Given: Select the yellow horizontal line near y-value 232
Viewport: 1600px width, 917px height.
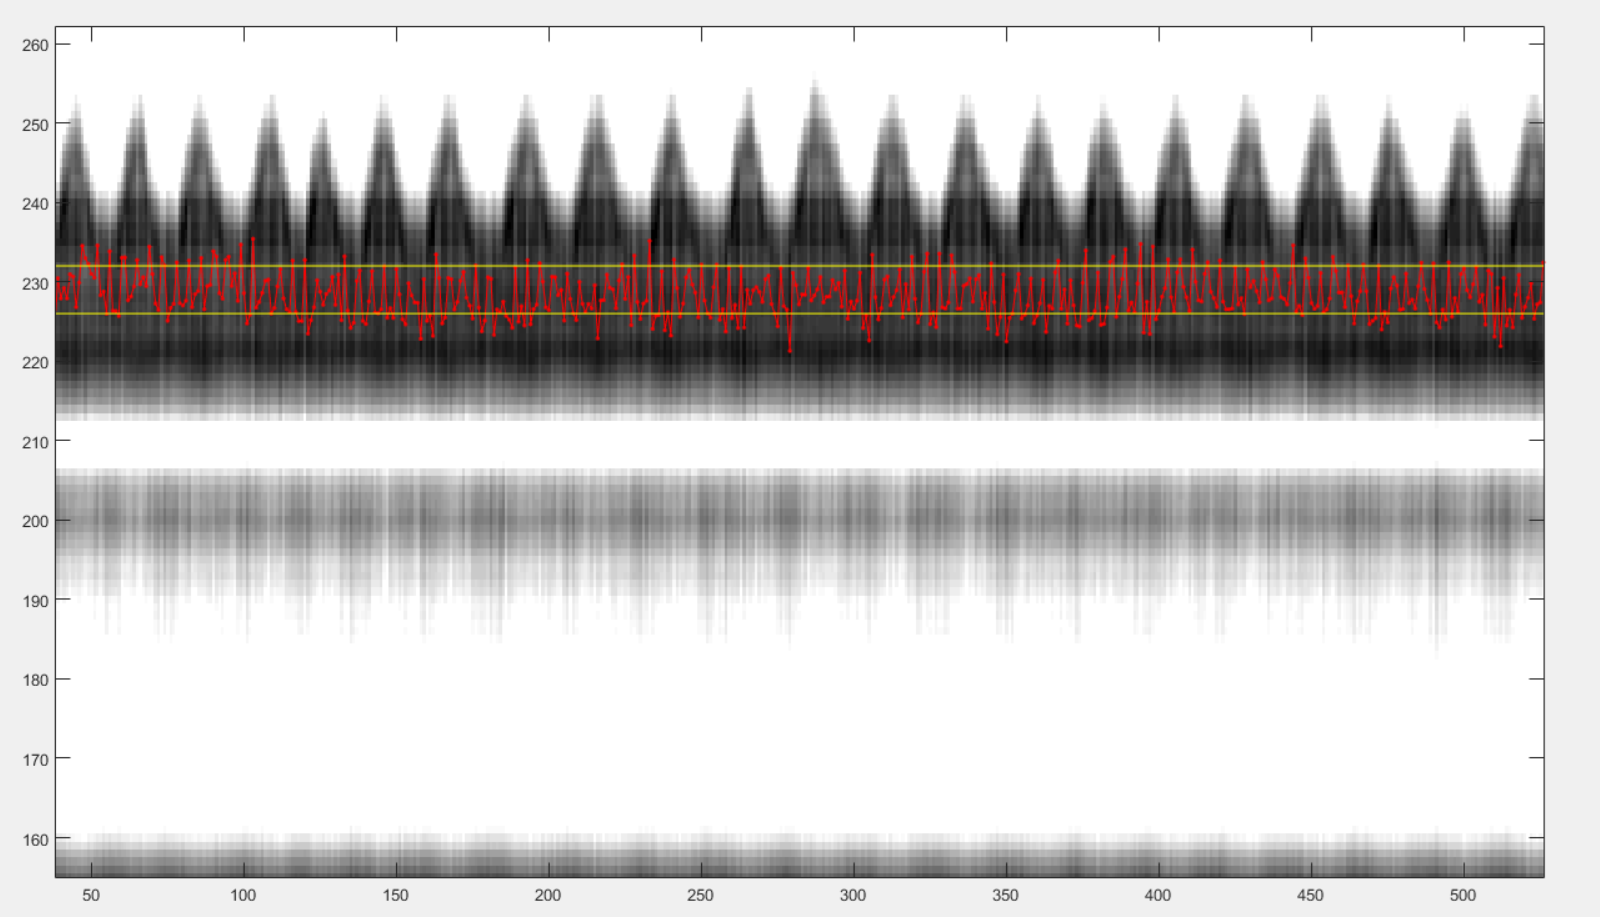Looking at the screenshot, I should pyautogui.click(x=800, y=266).
